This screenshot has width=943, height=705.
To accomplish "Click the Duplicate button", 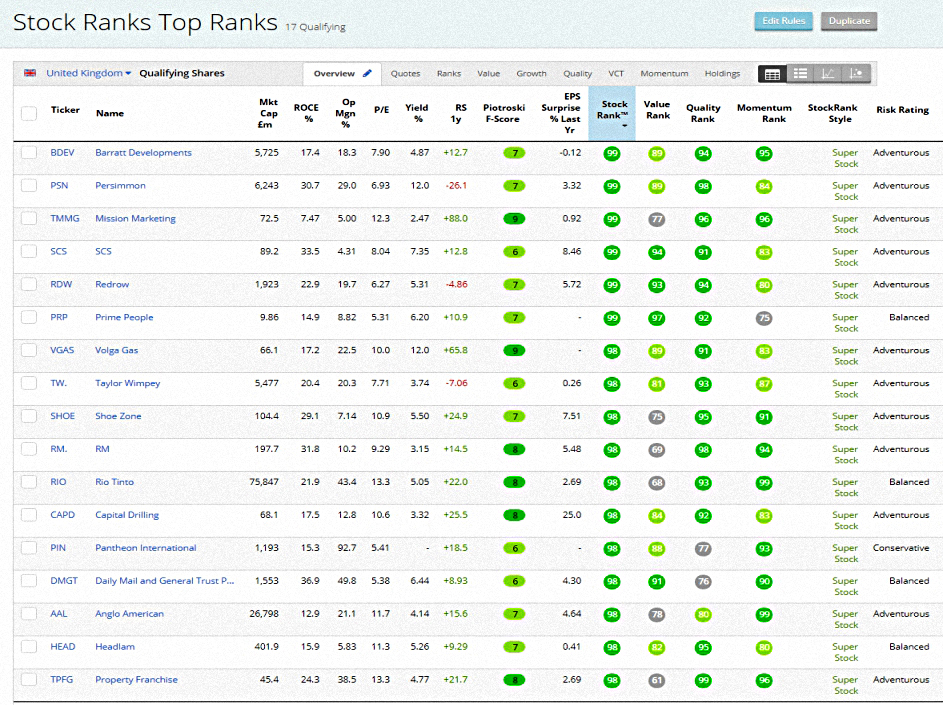I will (849, 21).
